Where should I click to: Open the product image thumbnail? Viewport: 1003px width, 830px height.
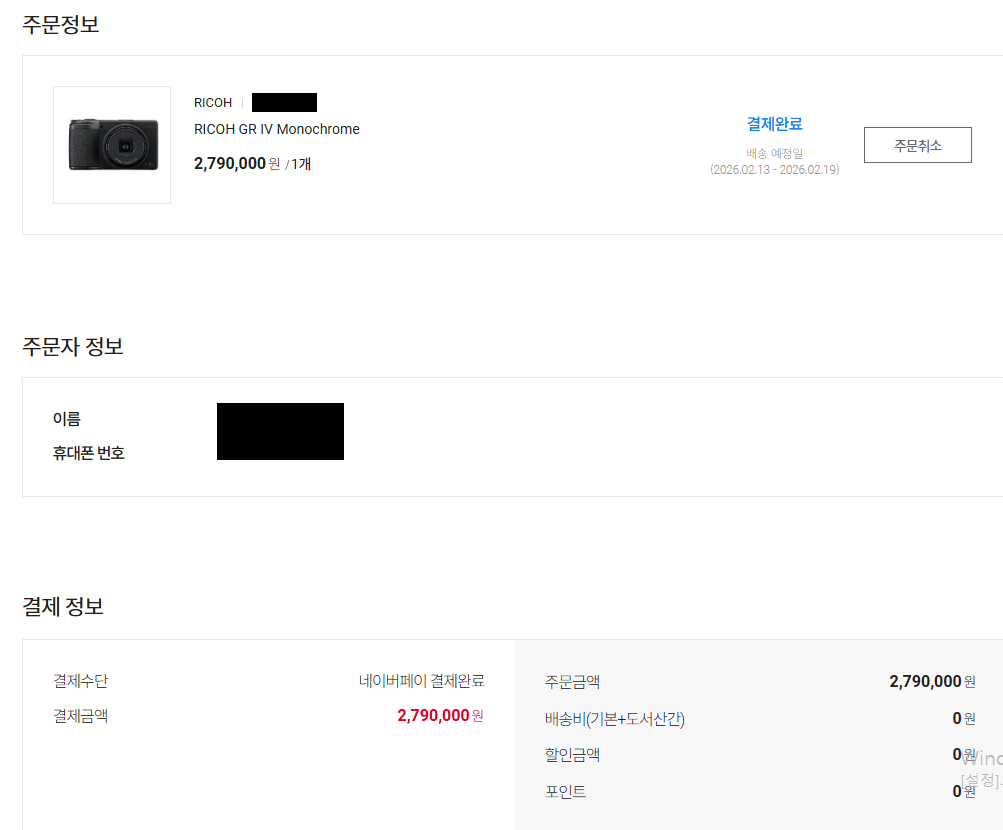tap(111, 144)
